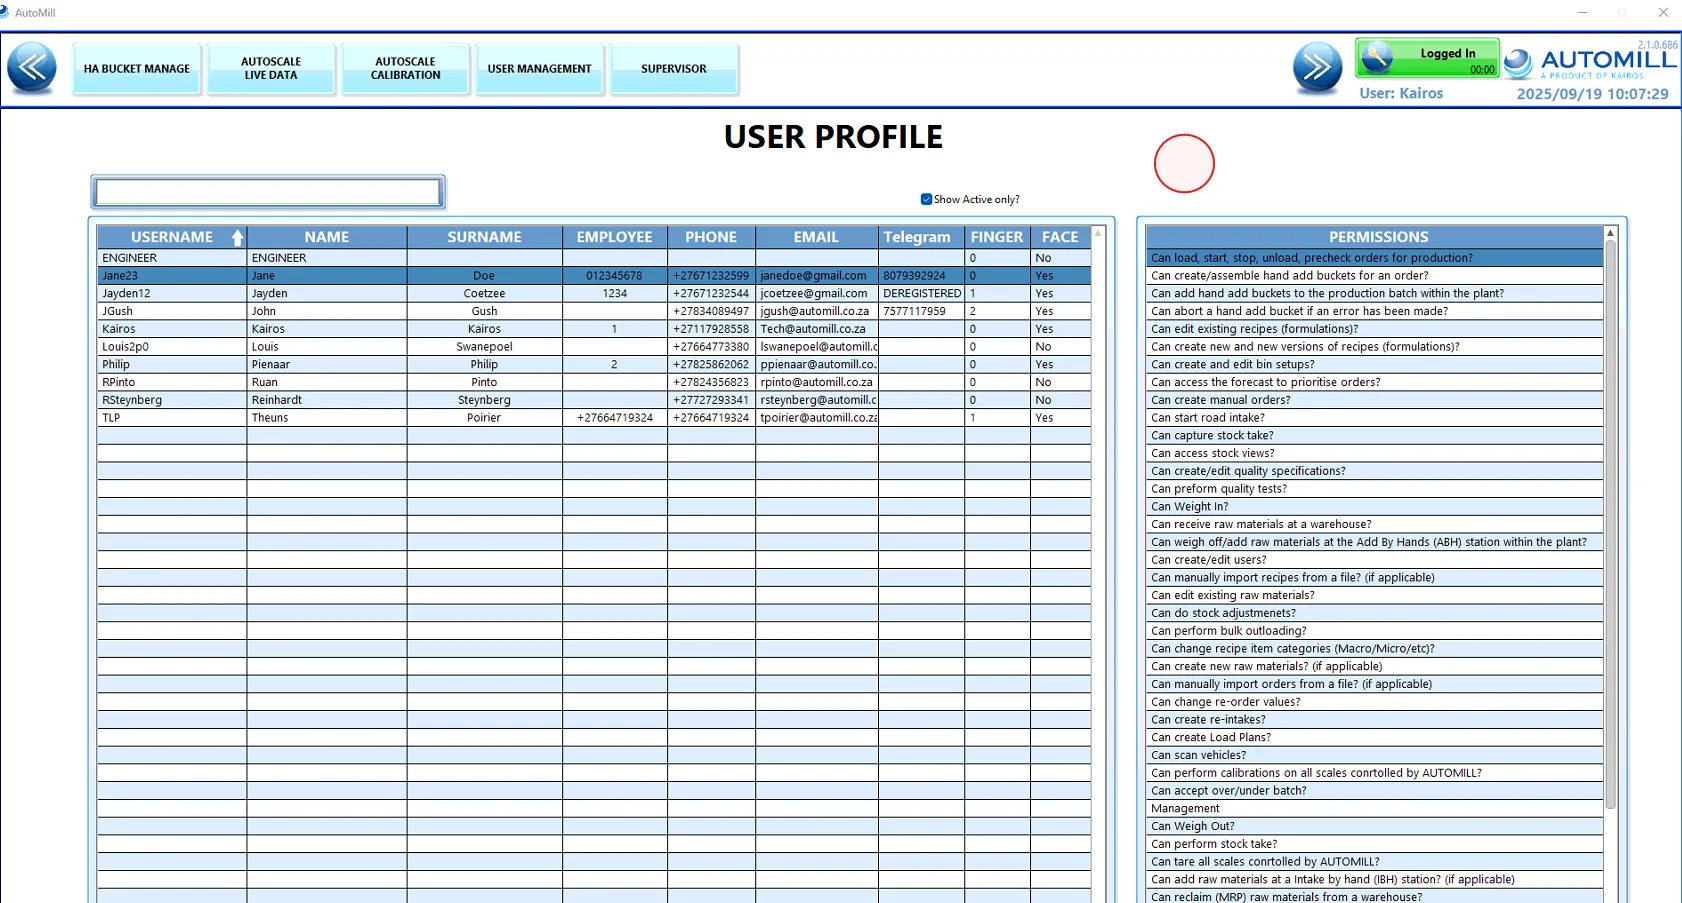1682x903 pixels.
Task: Click the permissions scrollbar up arrow
Action: [x=1610, y=233]
